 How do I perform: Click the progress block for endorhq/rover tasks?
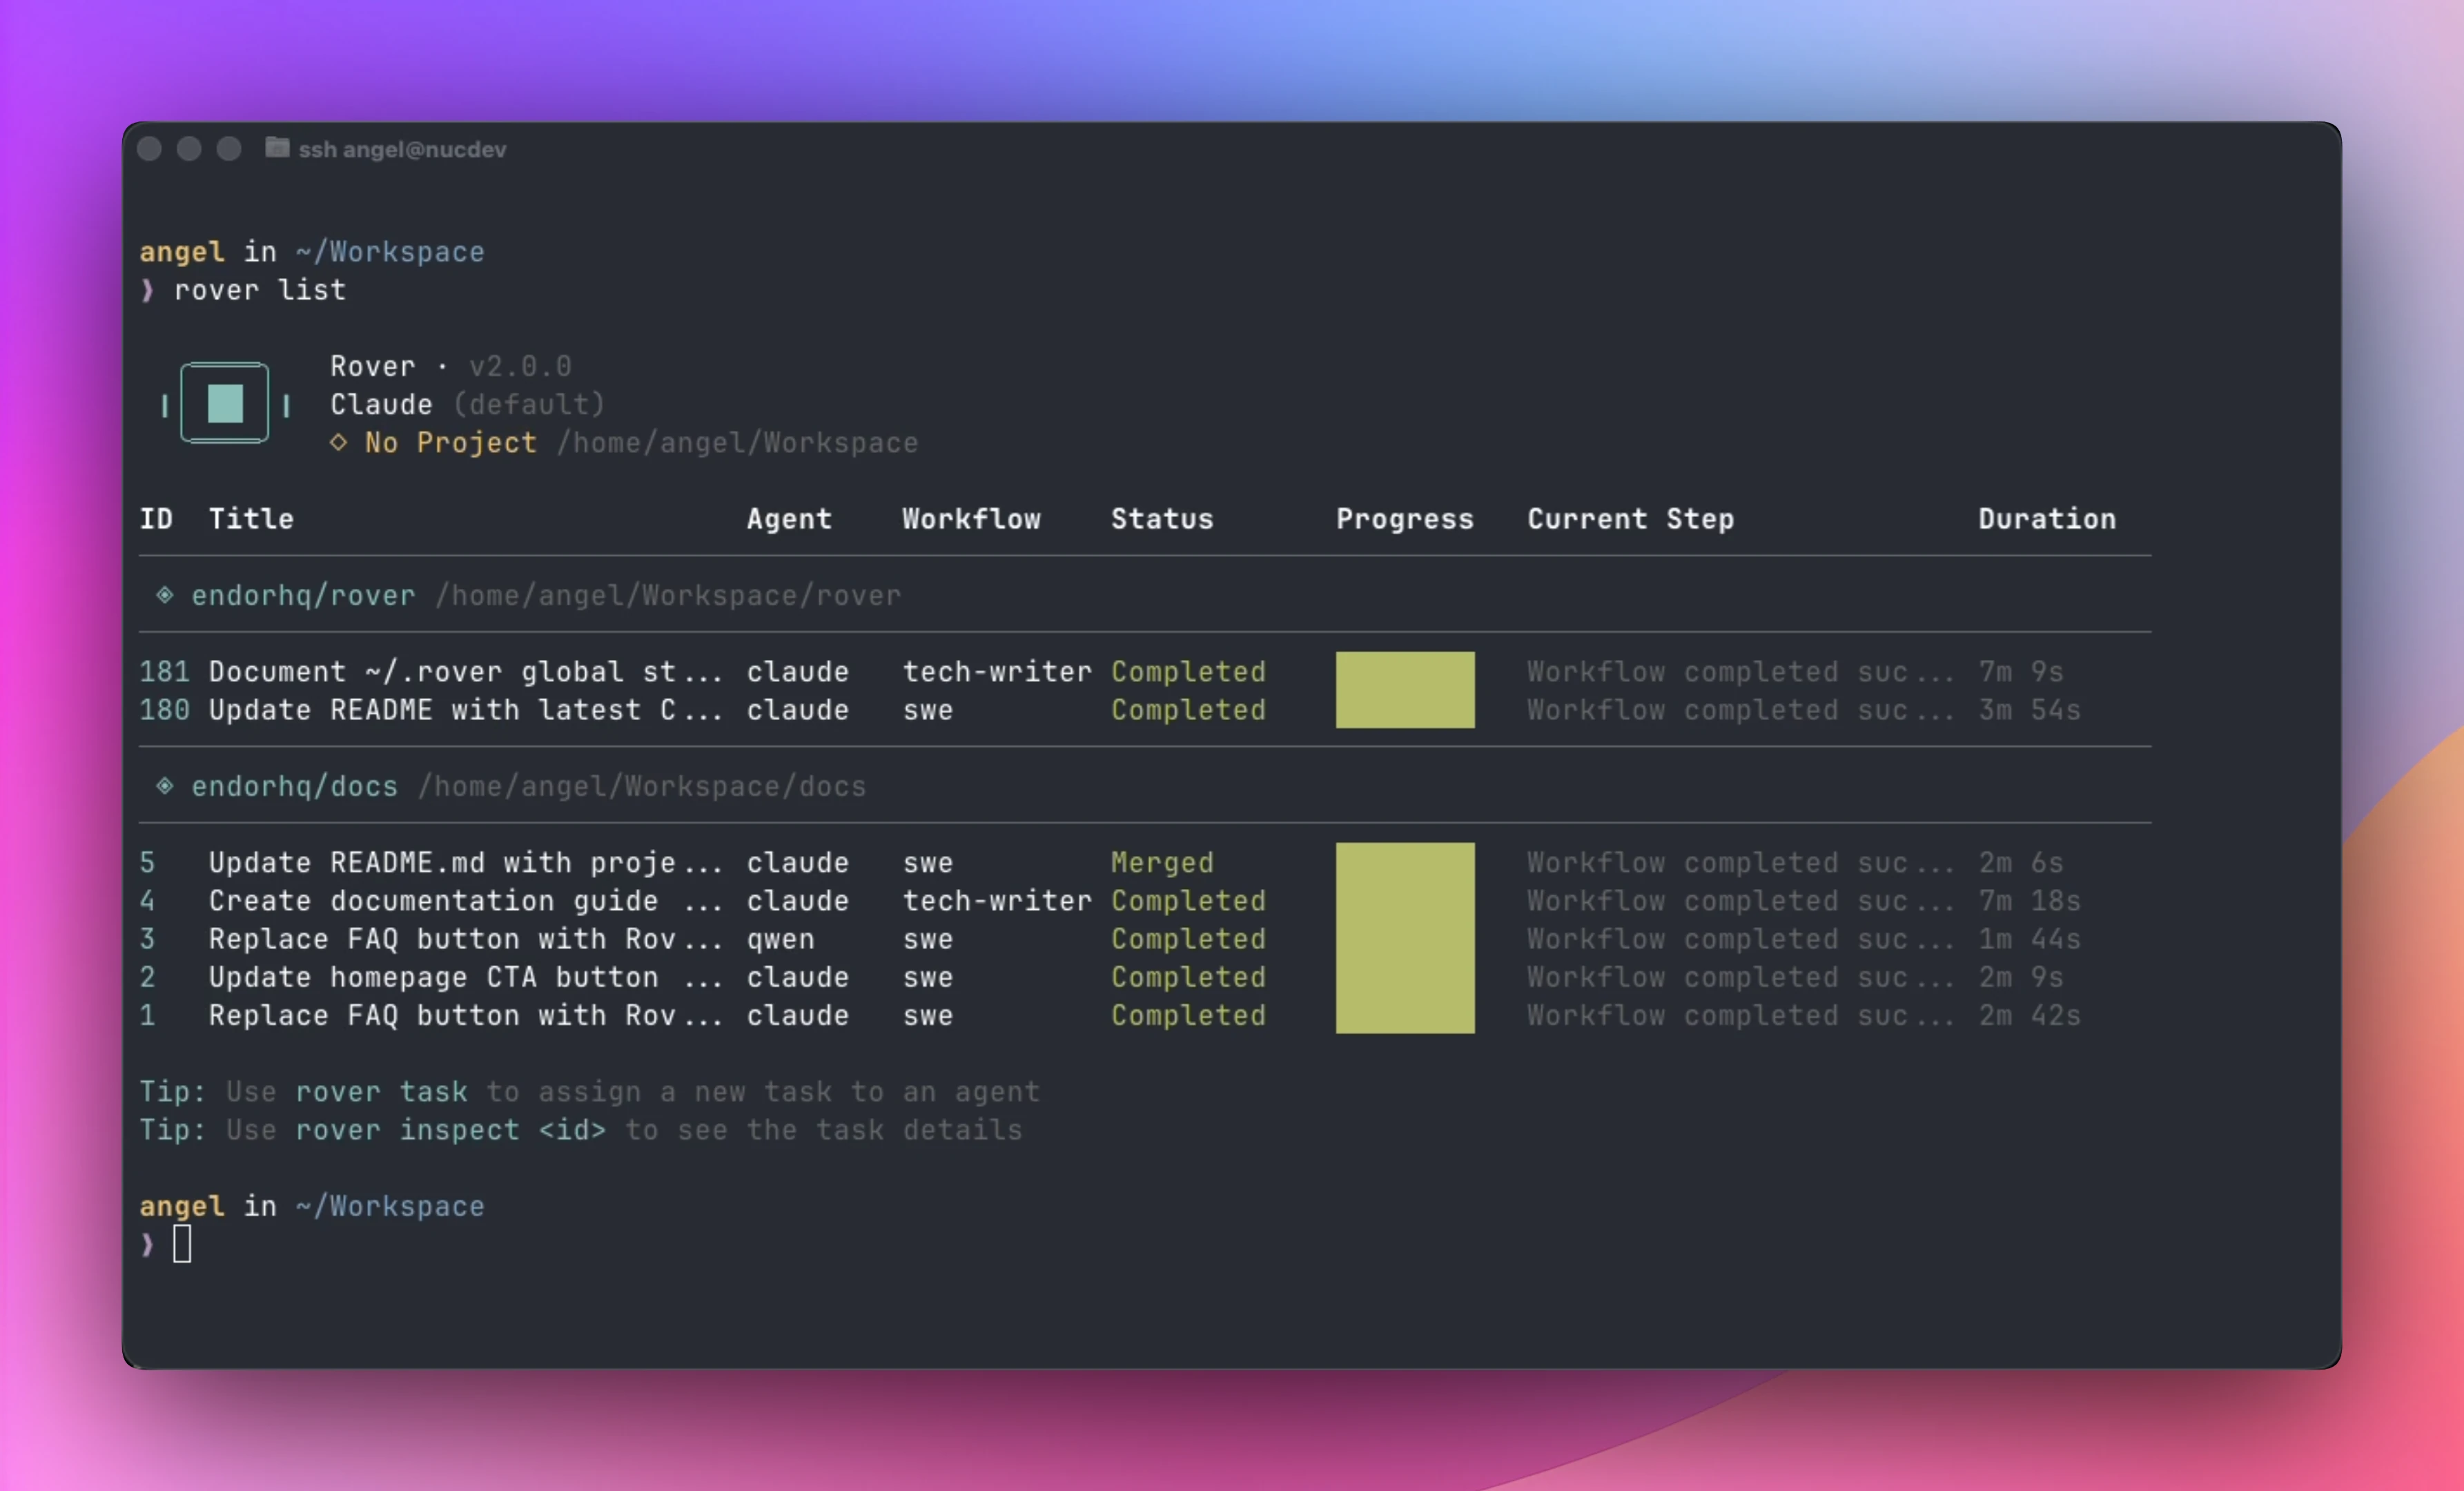[1404, 690]
